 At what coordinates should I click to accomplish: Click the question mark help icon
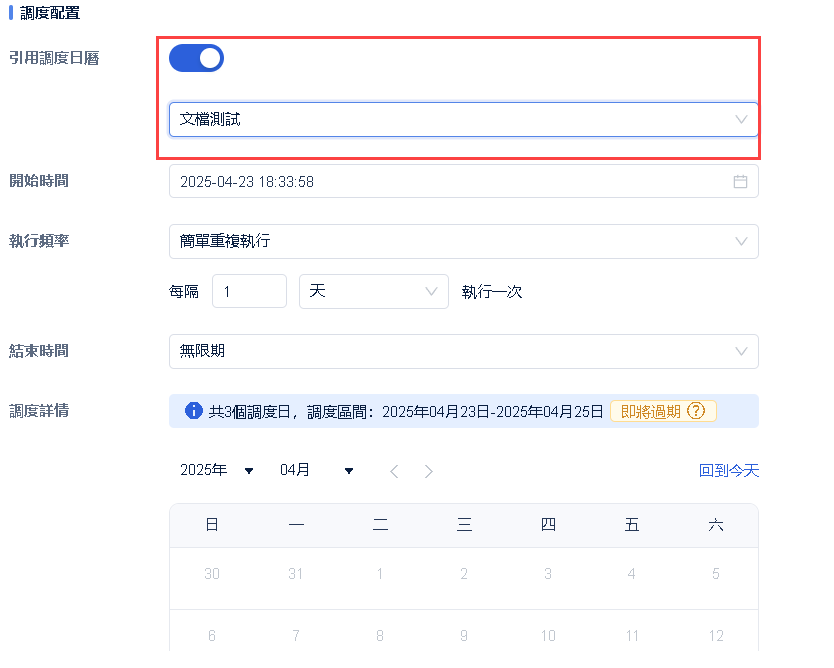[x=696, y=411]
